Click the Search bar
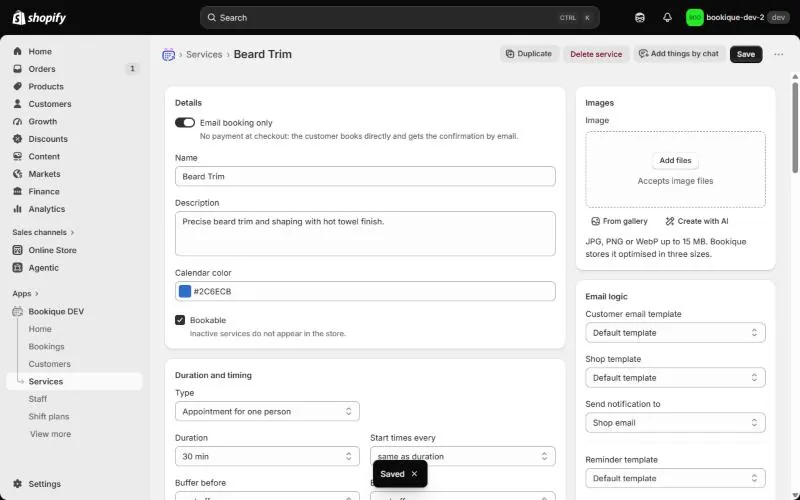The width and height of the screenshot is (800, 500). click(x=399, y=18)
